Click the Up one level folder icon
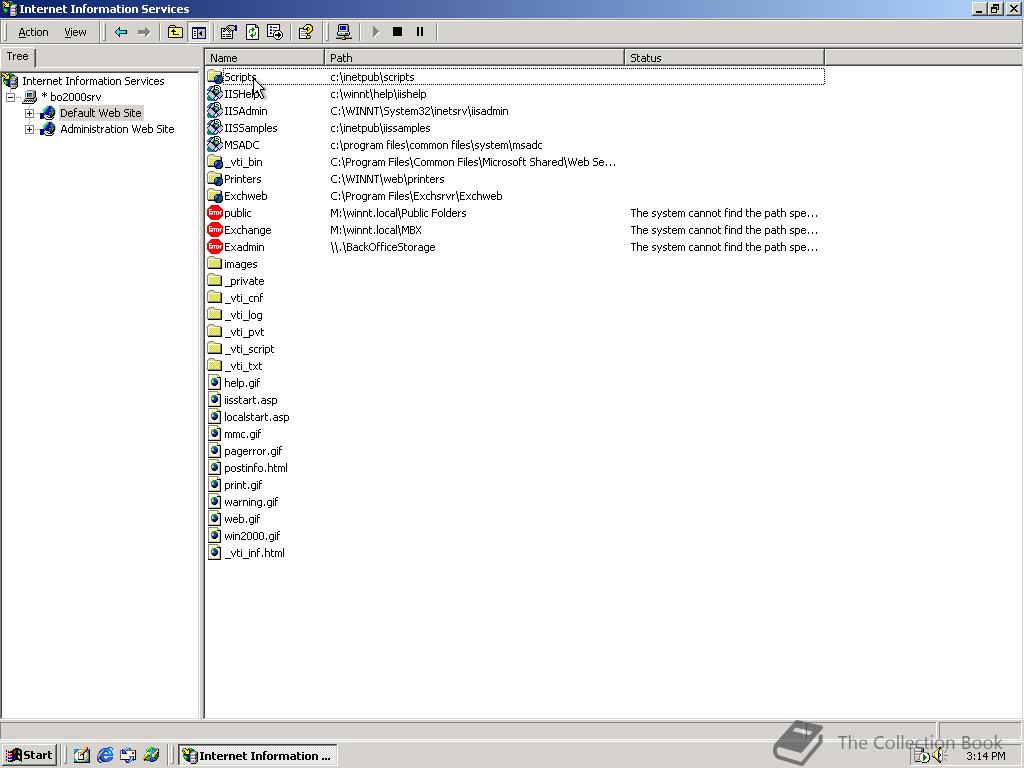The image size is (1024, 768). point(175,32)
